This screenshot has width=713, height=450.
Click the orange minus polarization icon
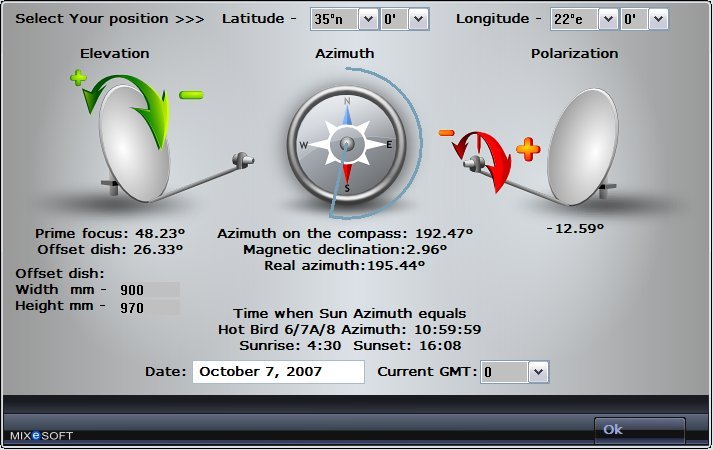pos(447,133)
